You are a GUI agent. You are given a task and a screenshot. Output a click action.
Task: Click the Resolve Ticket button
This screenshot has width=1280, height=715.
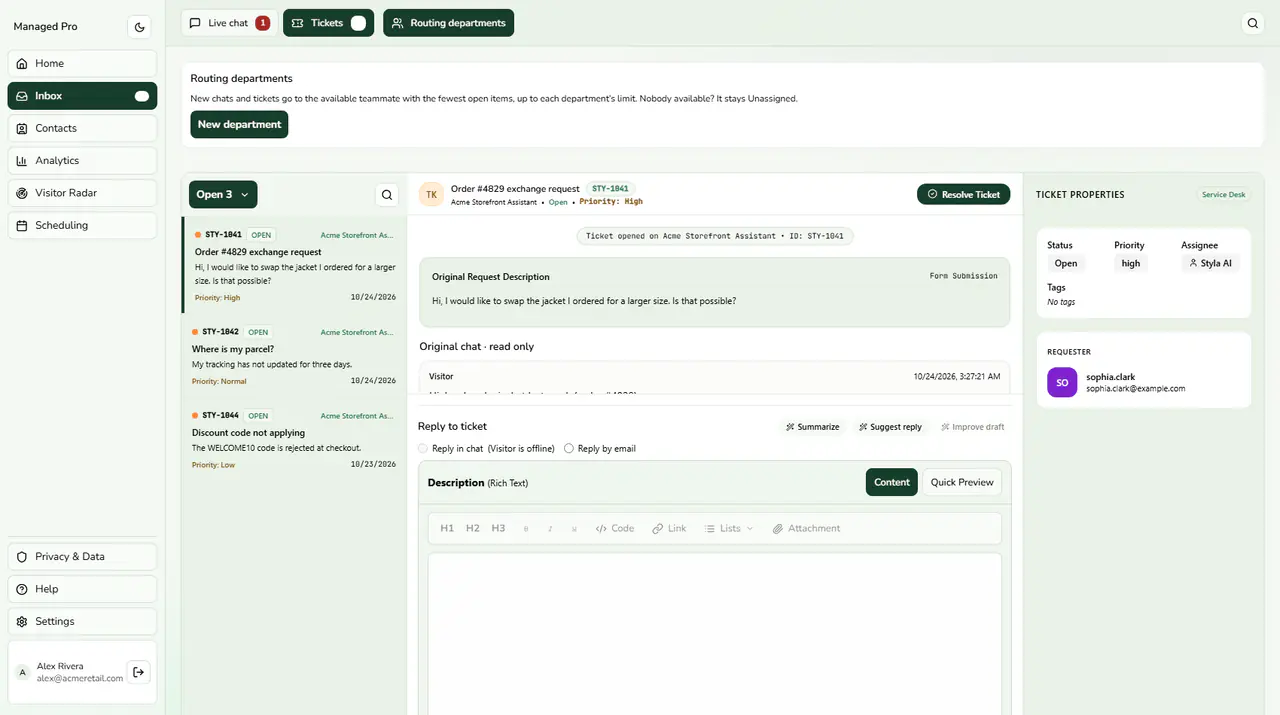[964, 194]
